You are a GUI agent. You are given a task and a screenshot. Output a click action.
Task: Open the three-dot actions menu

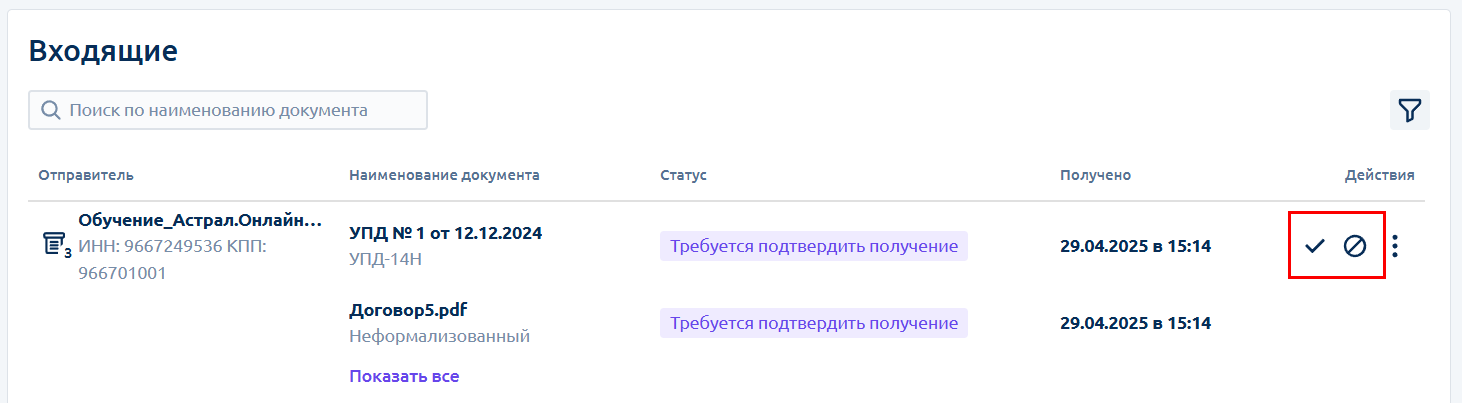(1396, 245)
